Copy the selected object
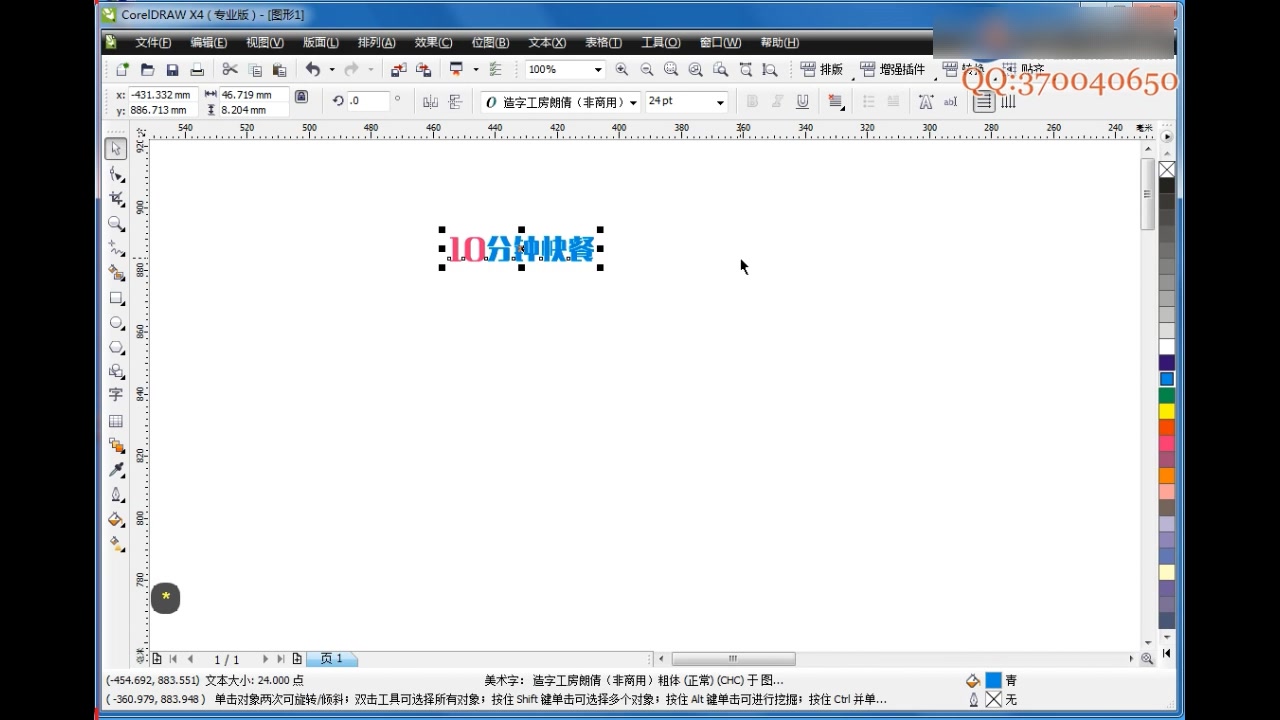Viewport: 1280px width, 720px height. point(255,70)
